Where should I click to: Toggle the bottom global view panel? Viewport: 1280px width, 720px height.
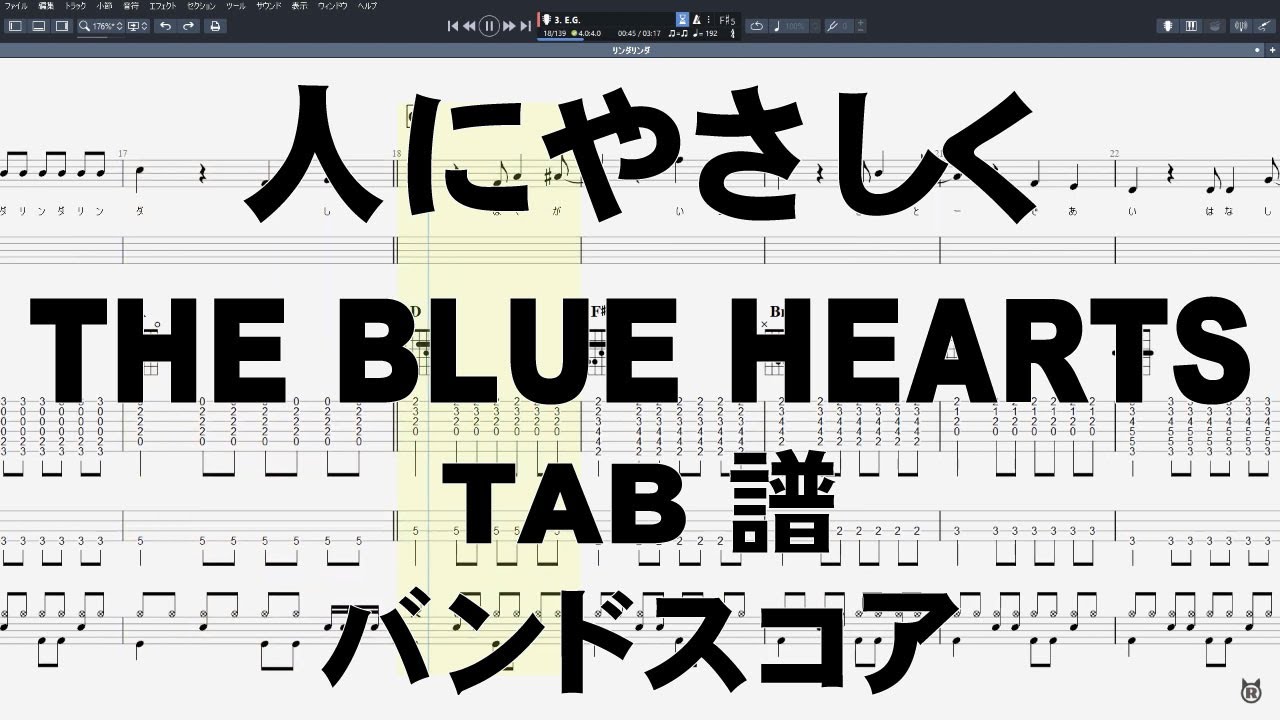point(38,26)
